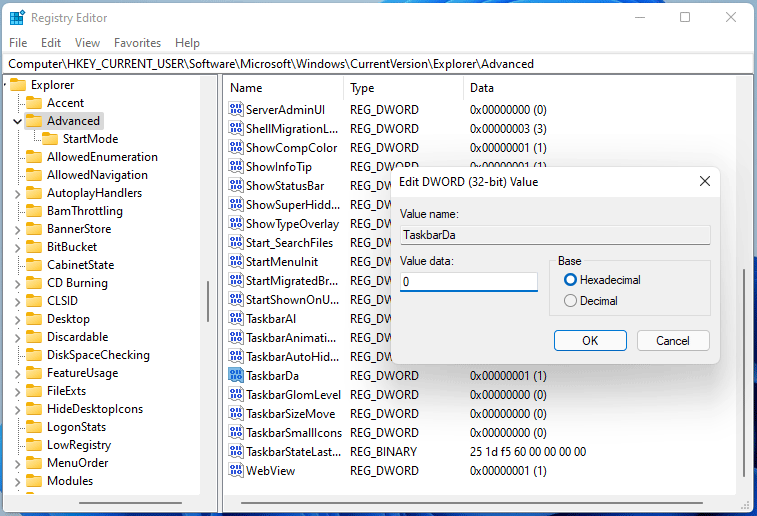The image size is (757, 516).
Task: Click the ShowCompColor value icon
Action: point(236,148)
